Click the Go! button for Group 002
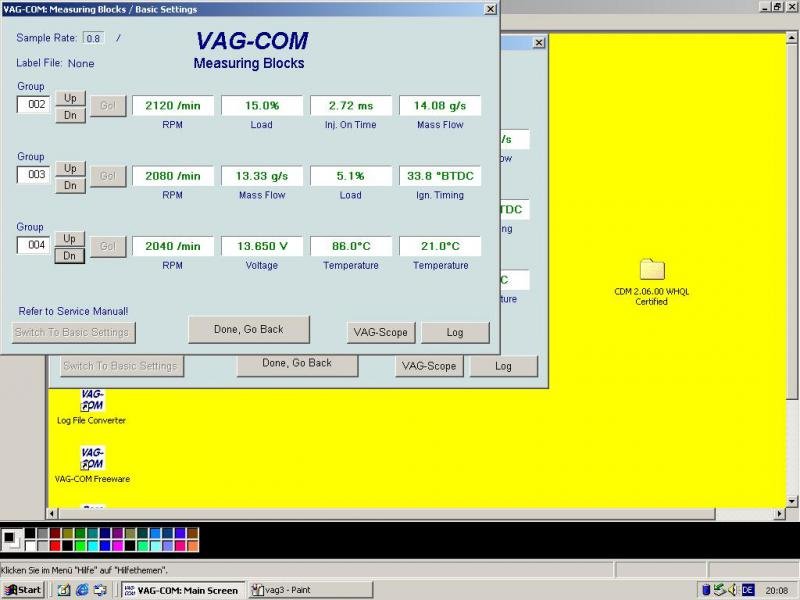Viewport: 800px width, 600px height. [108, 105]
